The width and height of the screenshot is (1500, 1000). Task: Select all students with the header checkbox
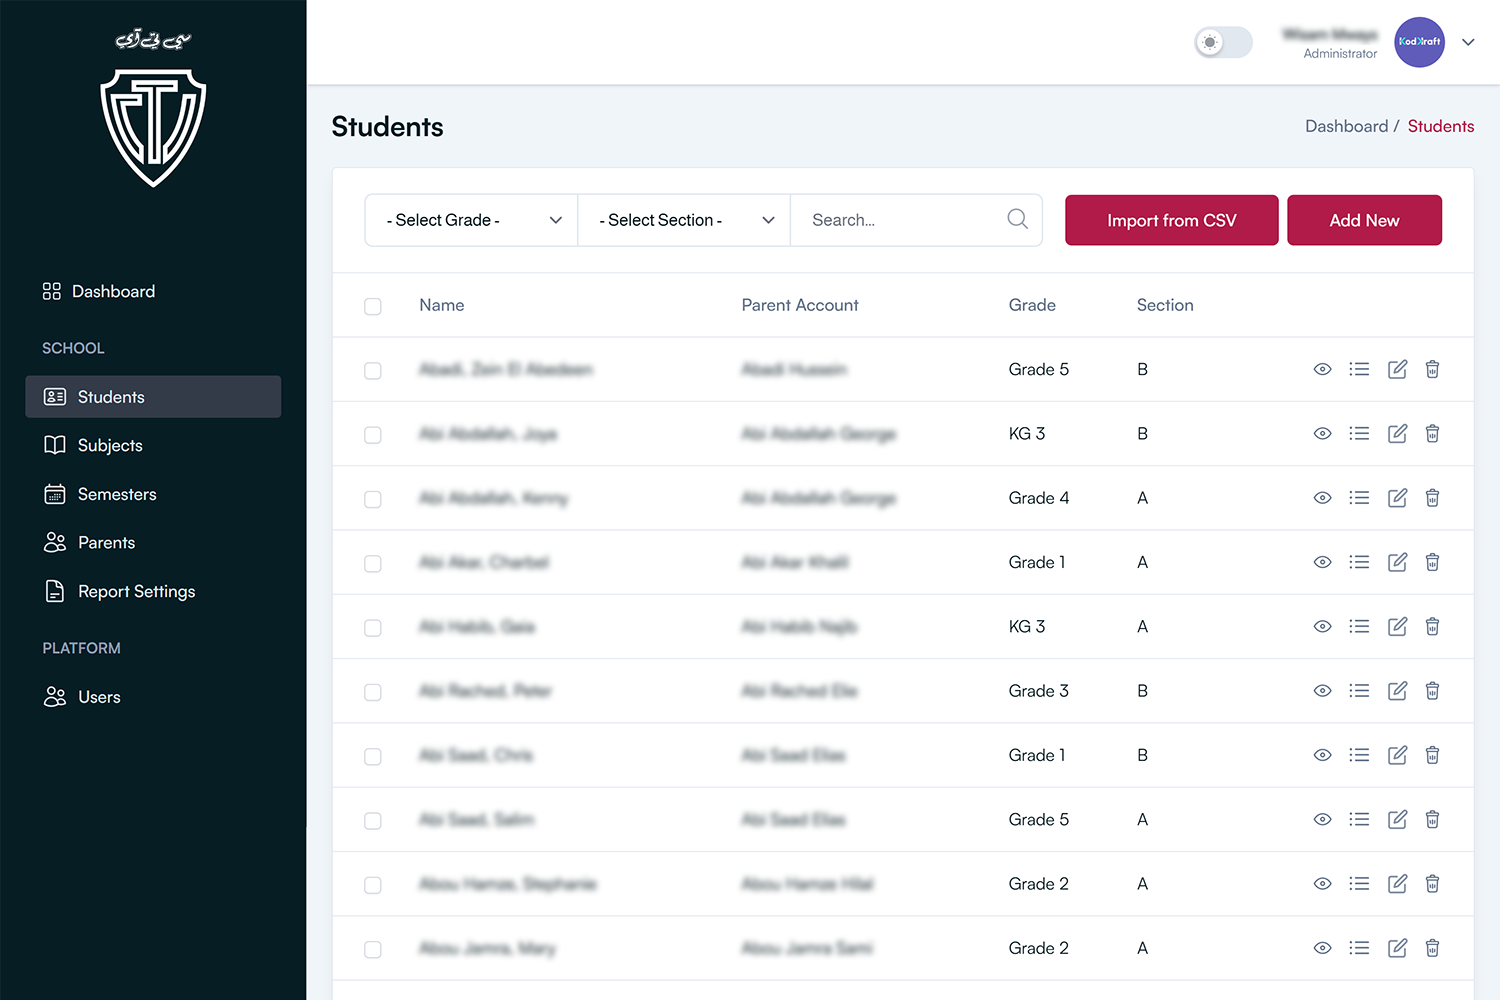pos(373,306)
